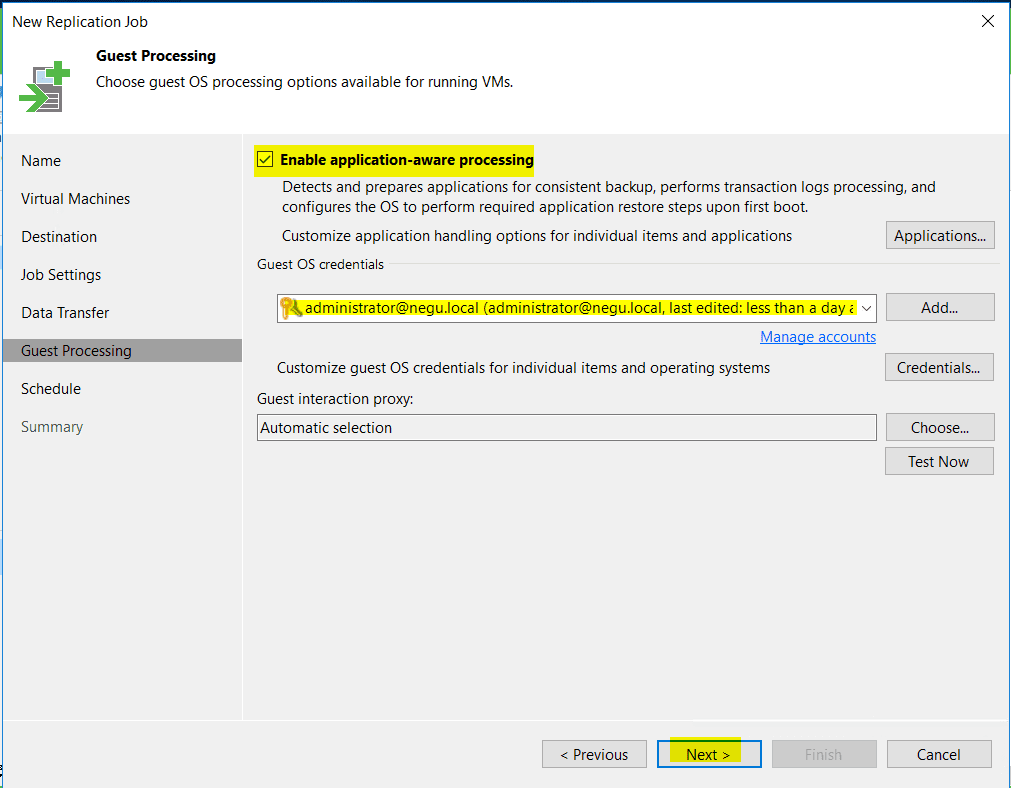Cancel the New Replication Job wizard

938,754
